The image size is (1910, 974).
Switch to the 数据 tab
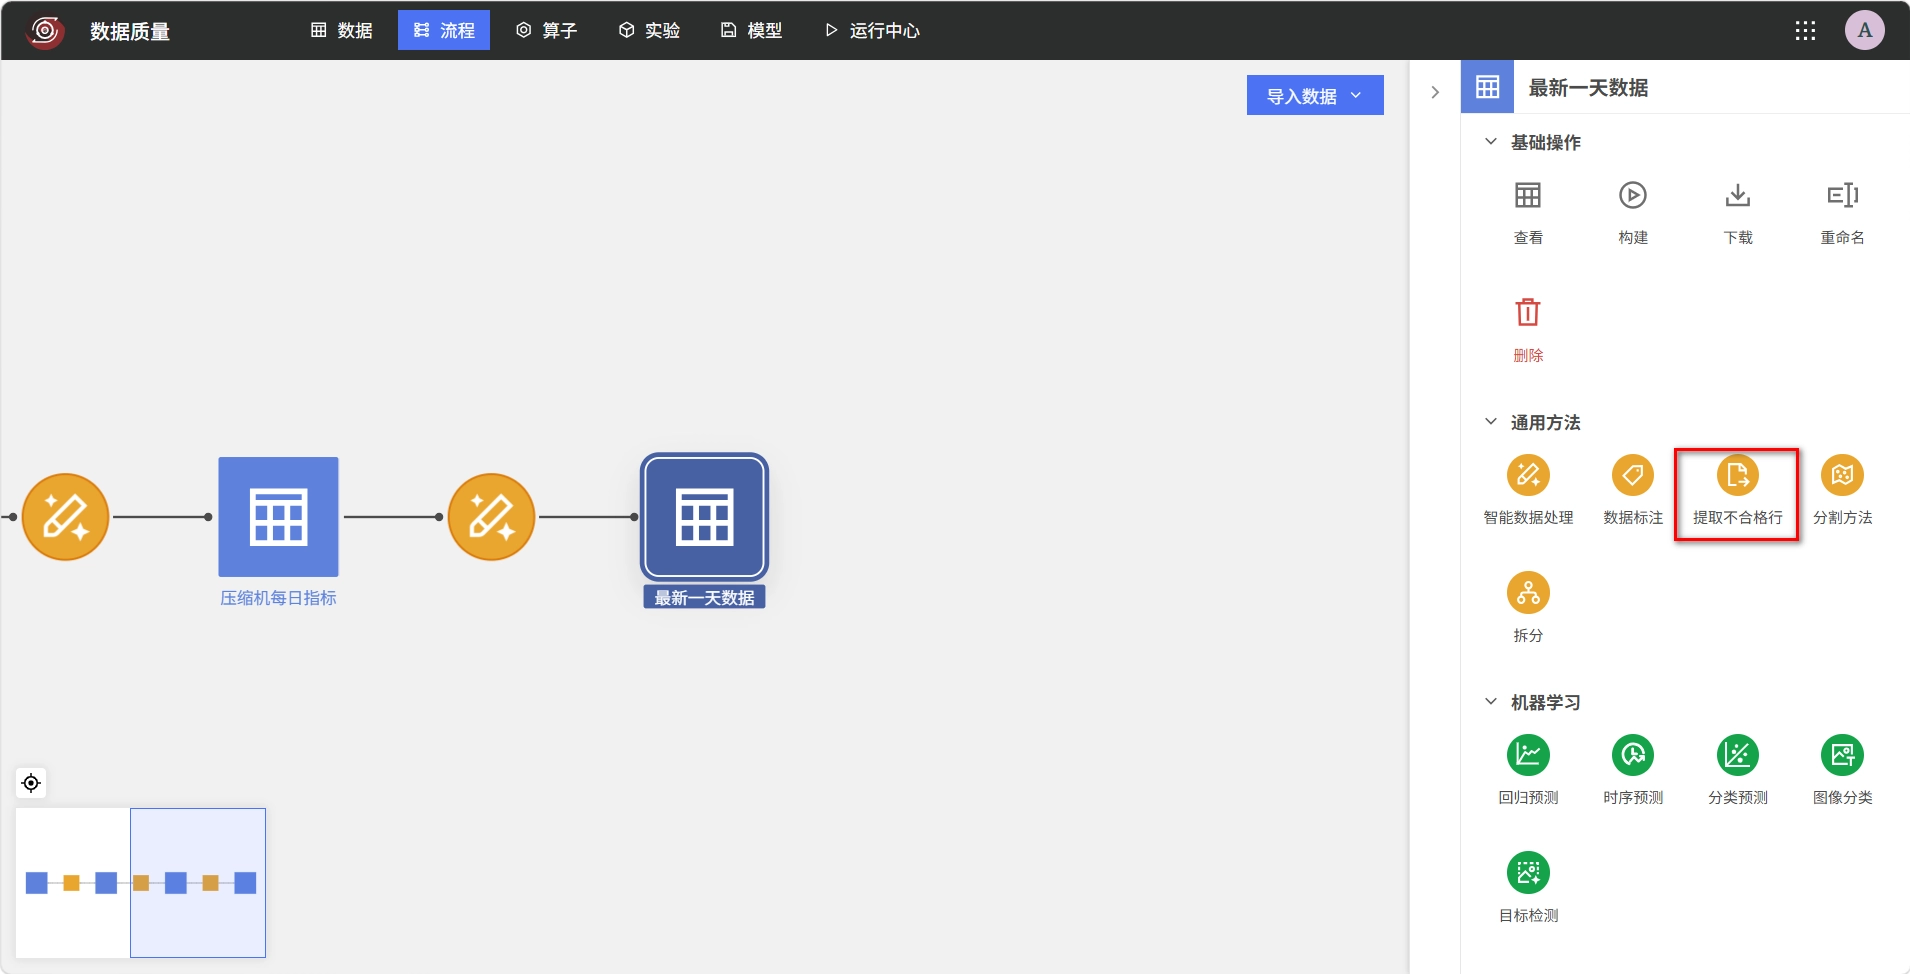(342, 31)
